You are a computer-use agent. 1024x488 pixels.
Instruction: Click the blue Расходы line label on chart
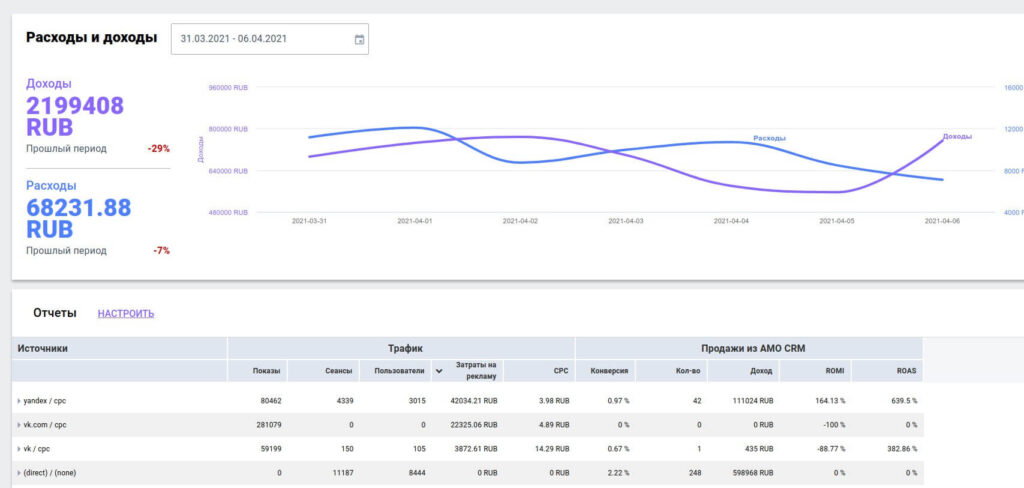tap(768, 138)
